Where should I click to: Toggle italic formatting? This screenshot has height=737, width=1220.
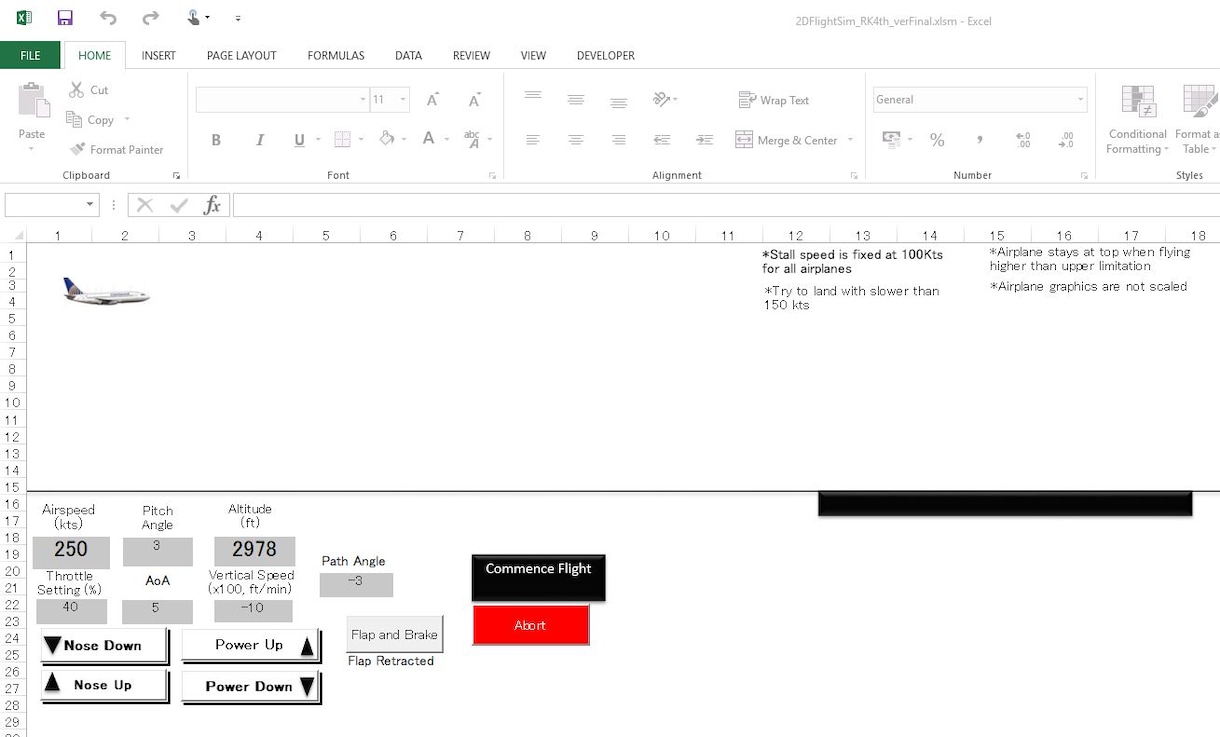259,140
